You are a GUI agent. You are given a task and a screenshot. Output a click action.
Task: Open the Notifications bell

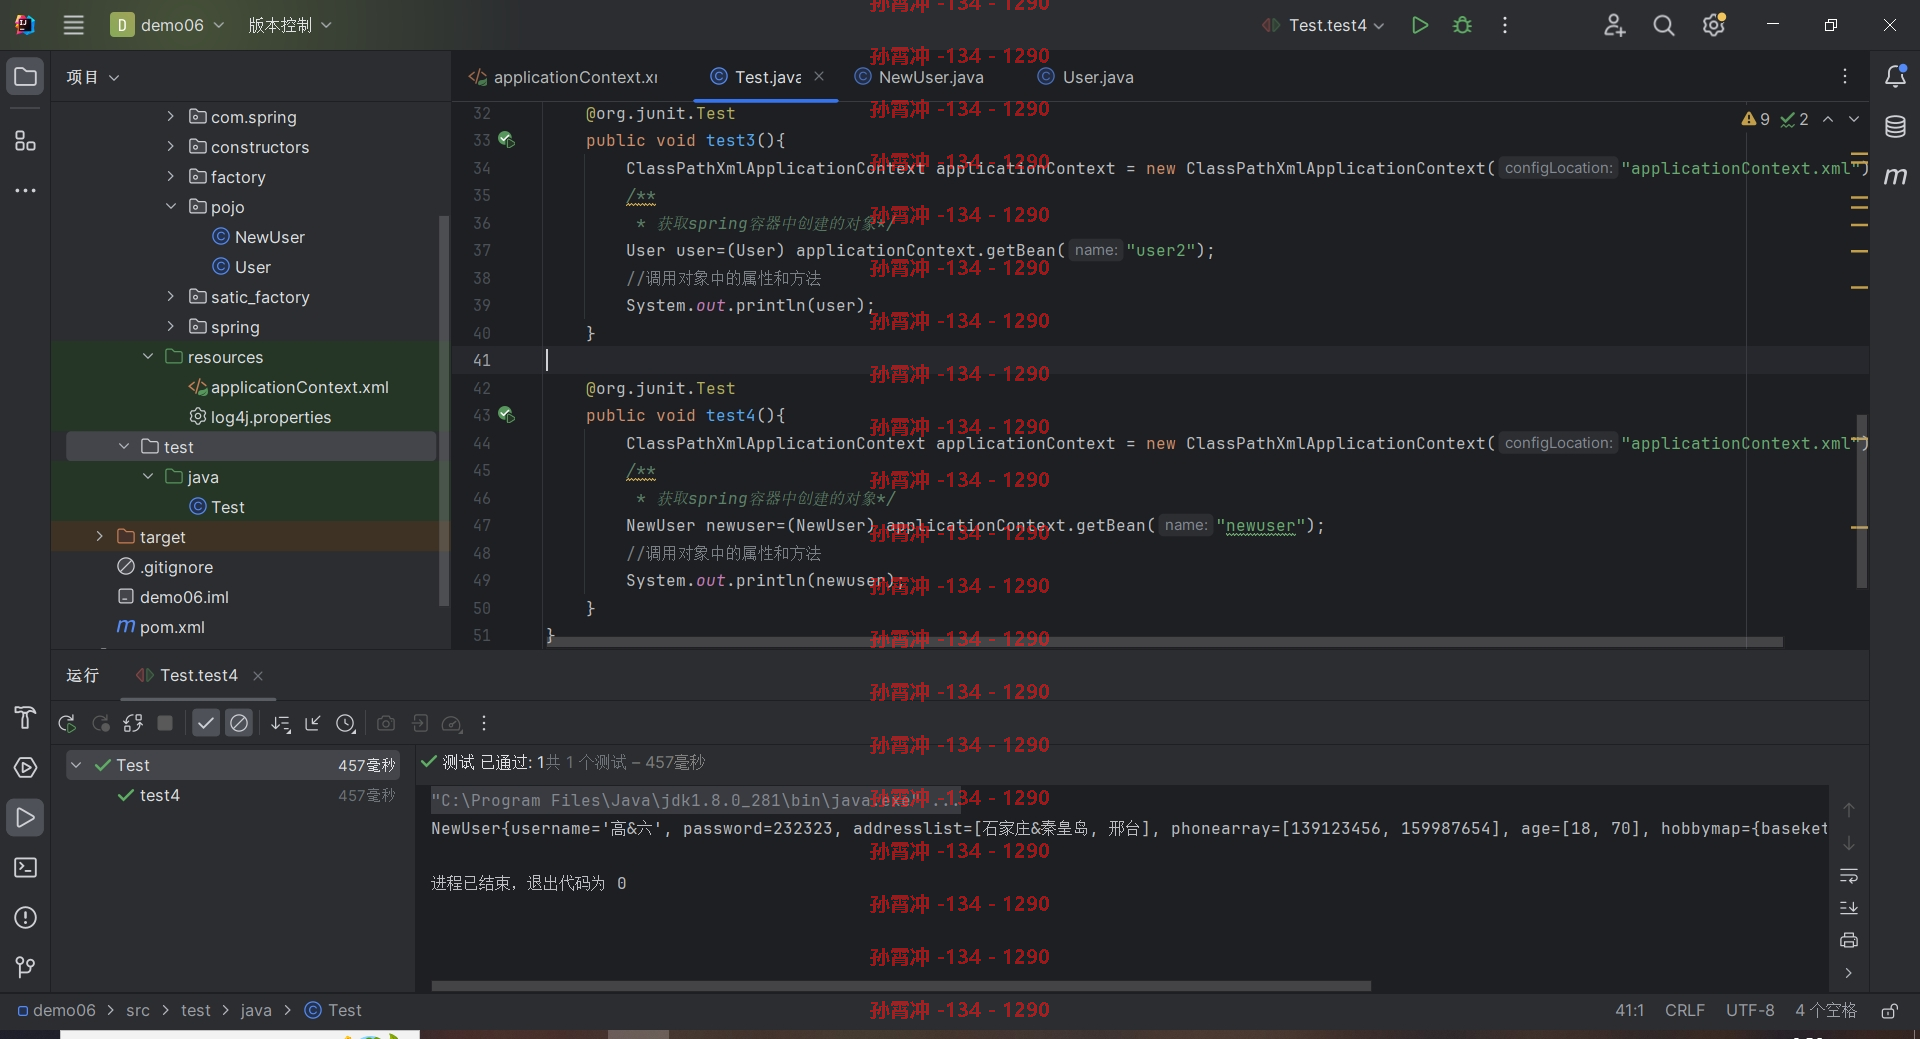pyautogui.click(x=1895, y=77)
